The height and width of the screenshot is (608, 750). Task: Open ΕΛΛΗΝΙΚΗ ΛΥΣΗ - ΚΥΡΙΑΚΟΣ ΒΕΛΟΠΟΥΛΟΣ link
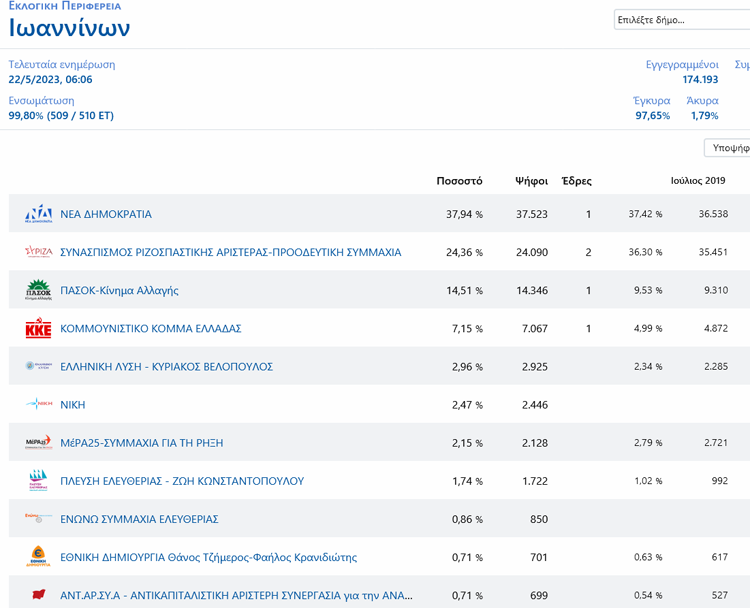[x=166, y=367]
